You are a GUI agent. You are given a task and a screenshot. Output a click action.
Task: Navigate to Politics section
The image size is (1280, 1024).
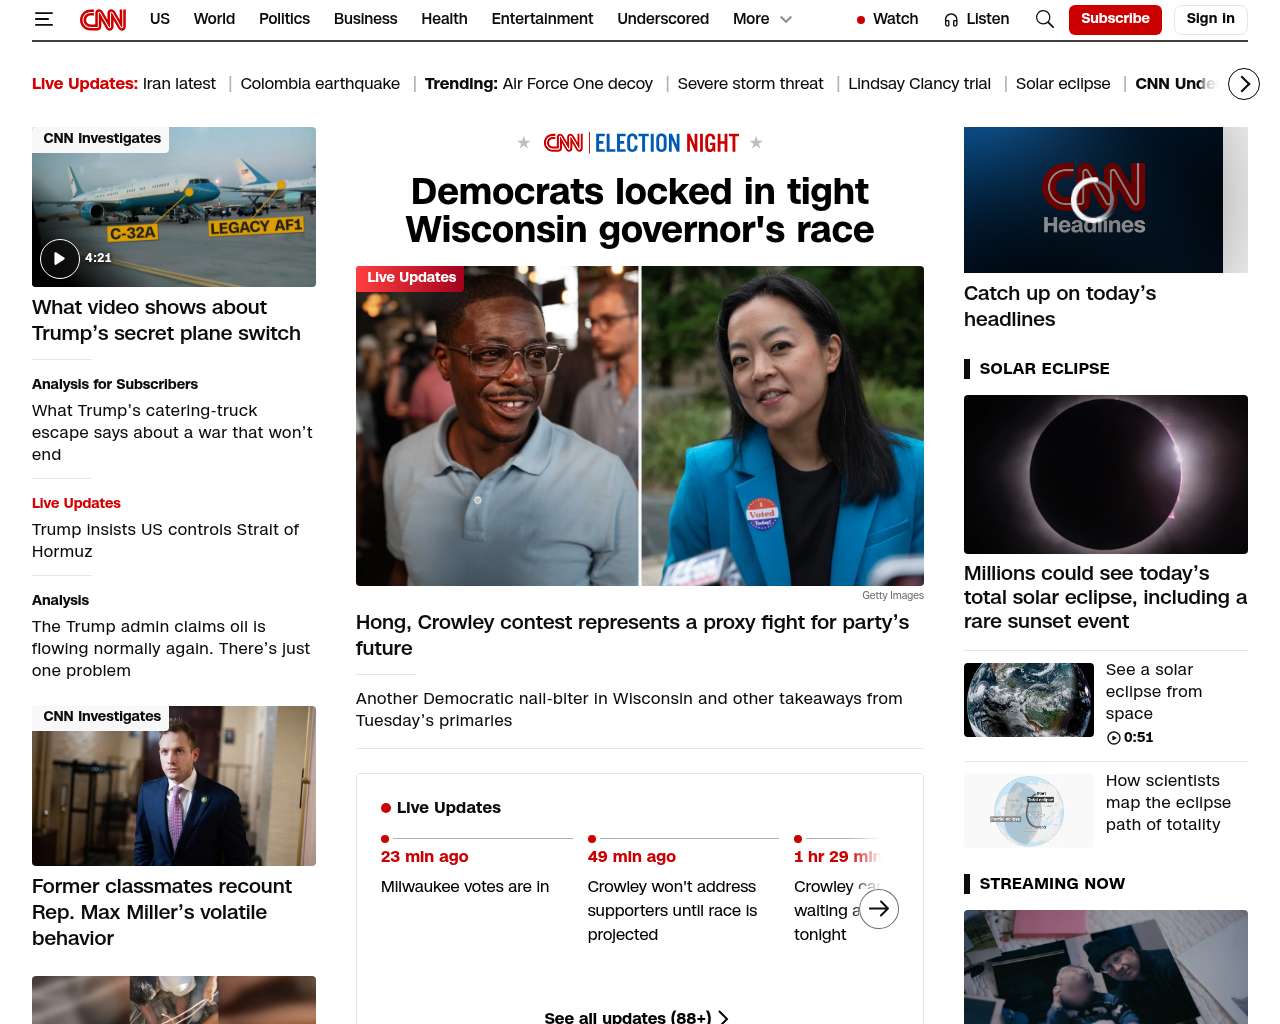284,19
